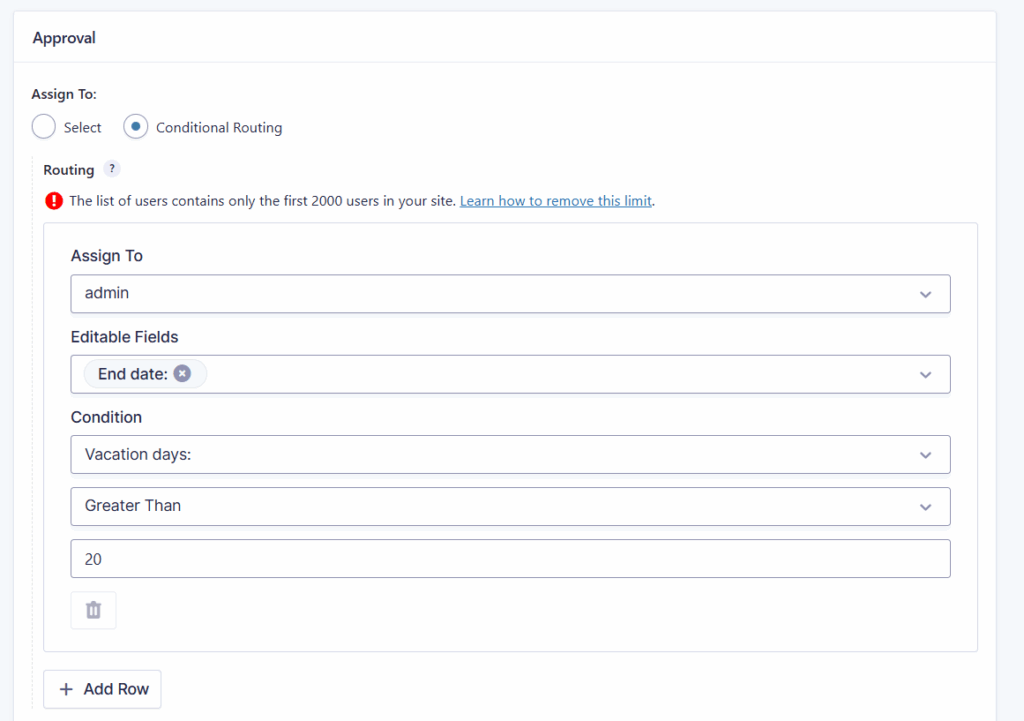1024x721 pixels.
Task: Enable the Conditional Routing radio button
Action: pyautogui.click(x=136, y=127)
